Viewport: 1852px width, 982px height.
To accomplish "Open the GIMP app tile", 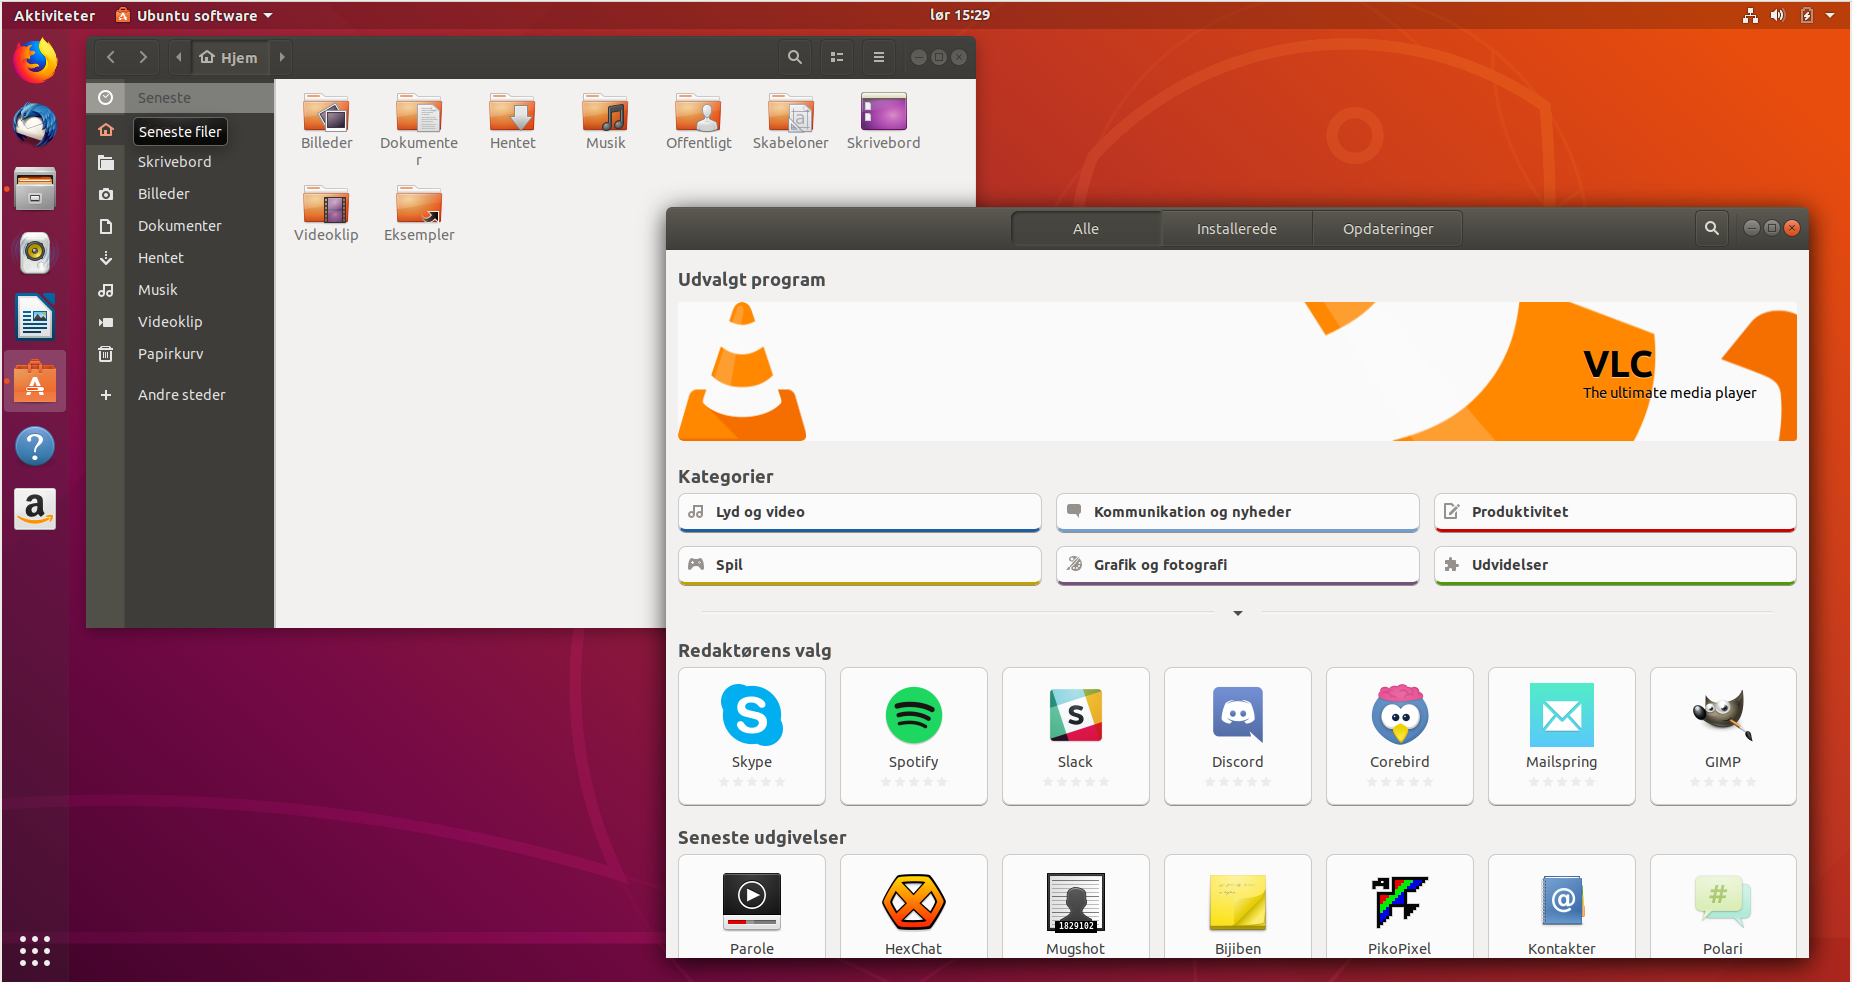I will (x=1723, y=736).
